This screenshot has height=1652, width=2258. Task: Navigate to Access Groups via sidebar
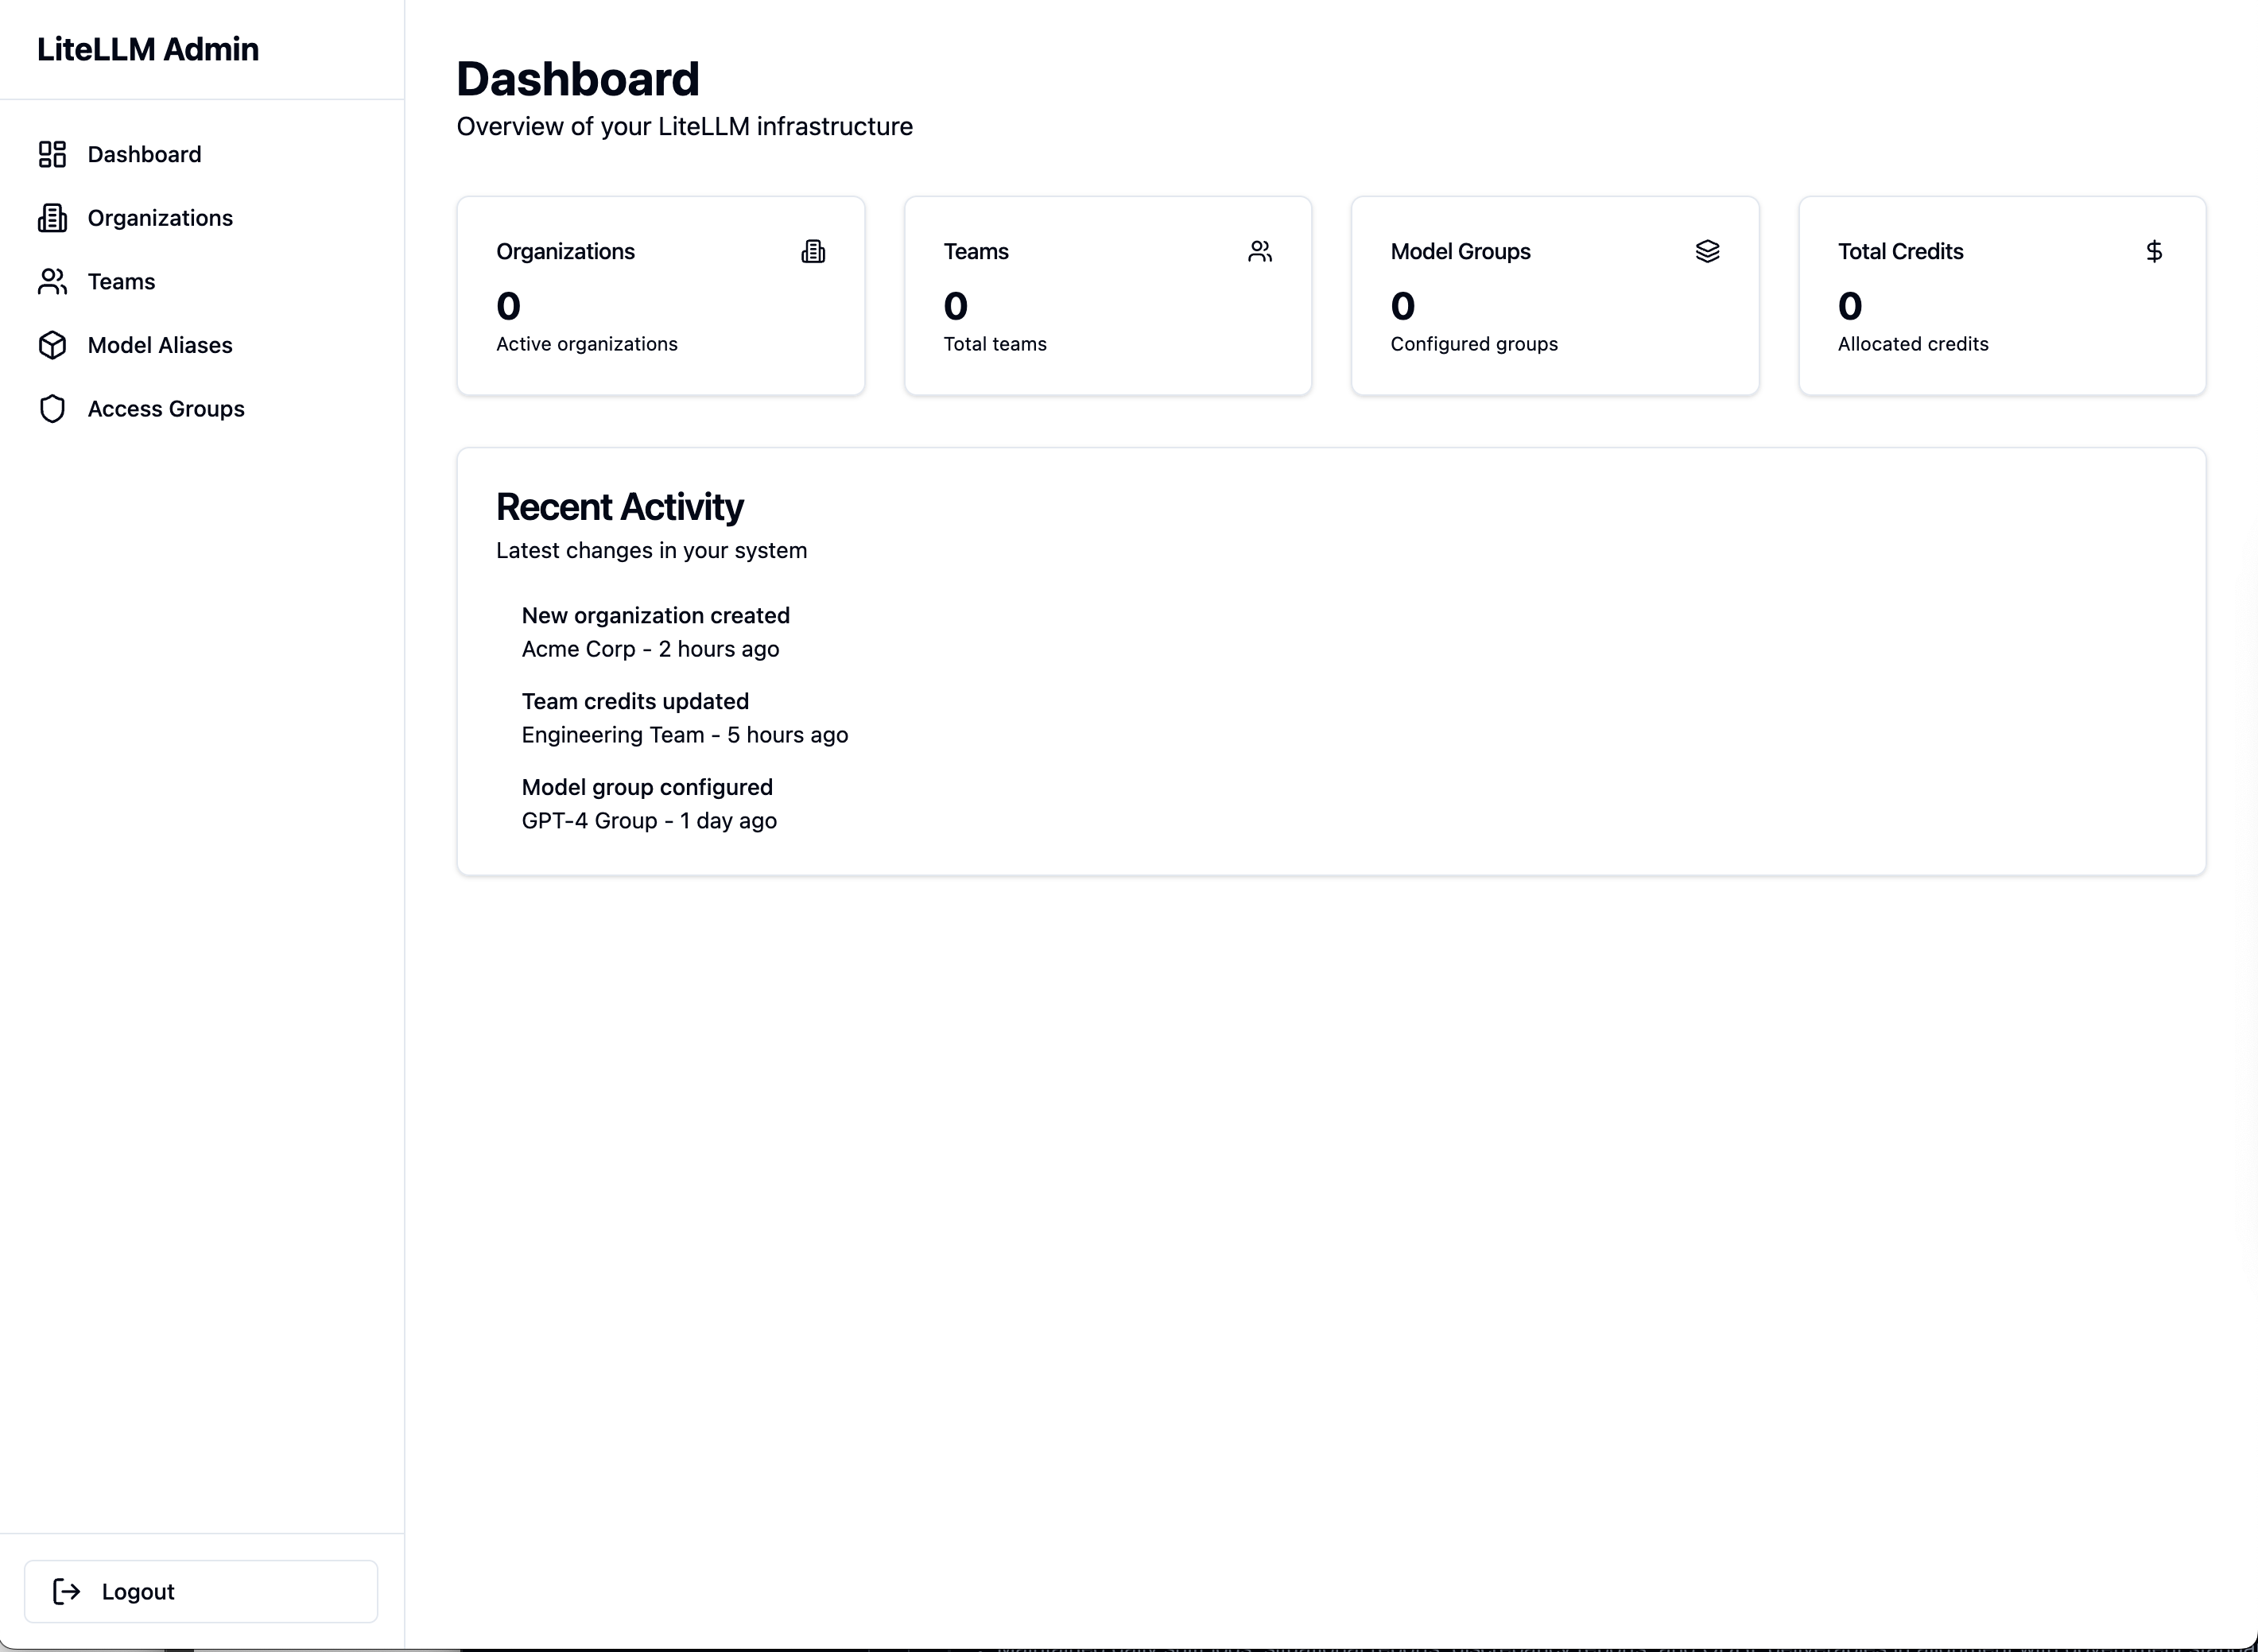click(166, 408)
